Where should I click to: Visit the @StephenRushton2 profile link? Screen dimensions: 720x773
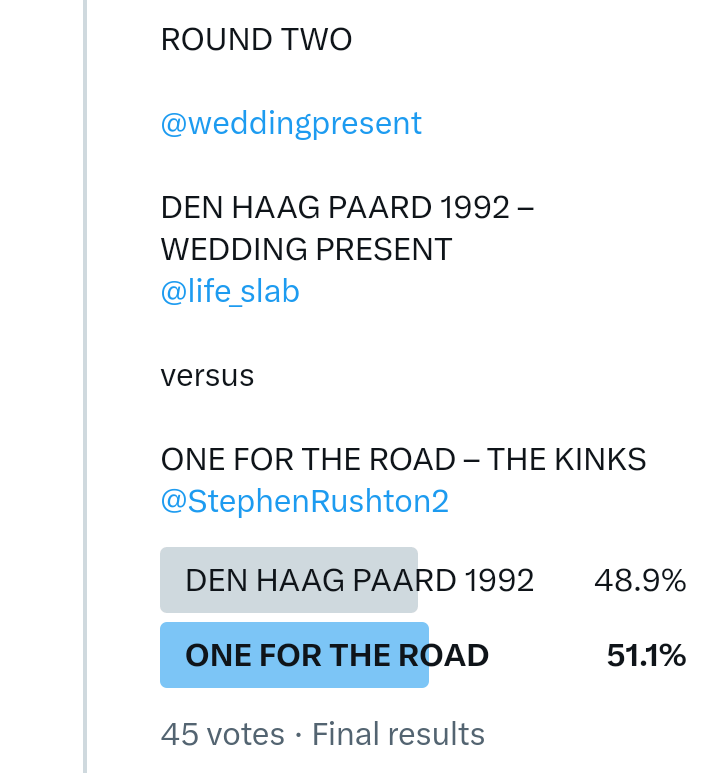[304, 502]
